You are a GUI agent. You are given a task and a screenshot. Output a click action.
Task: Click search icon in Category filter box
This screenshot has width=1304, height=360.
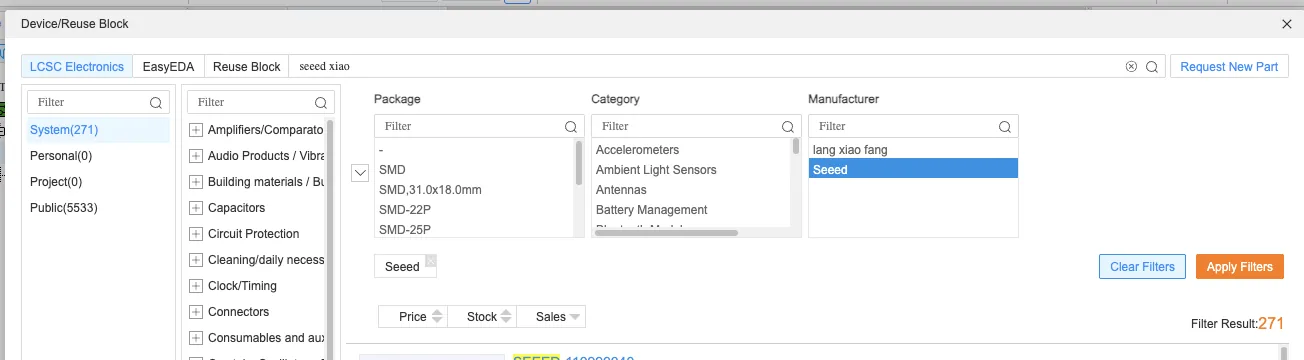click(x=787, y=127)
